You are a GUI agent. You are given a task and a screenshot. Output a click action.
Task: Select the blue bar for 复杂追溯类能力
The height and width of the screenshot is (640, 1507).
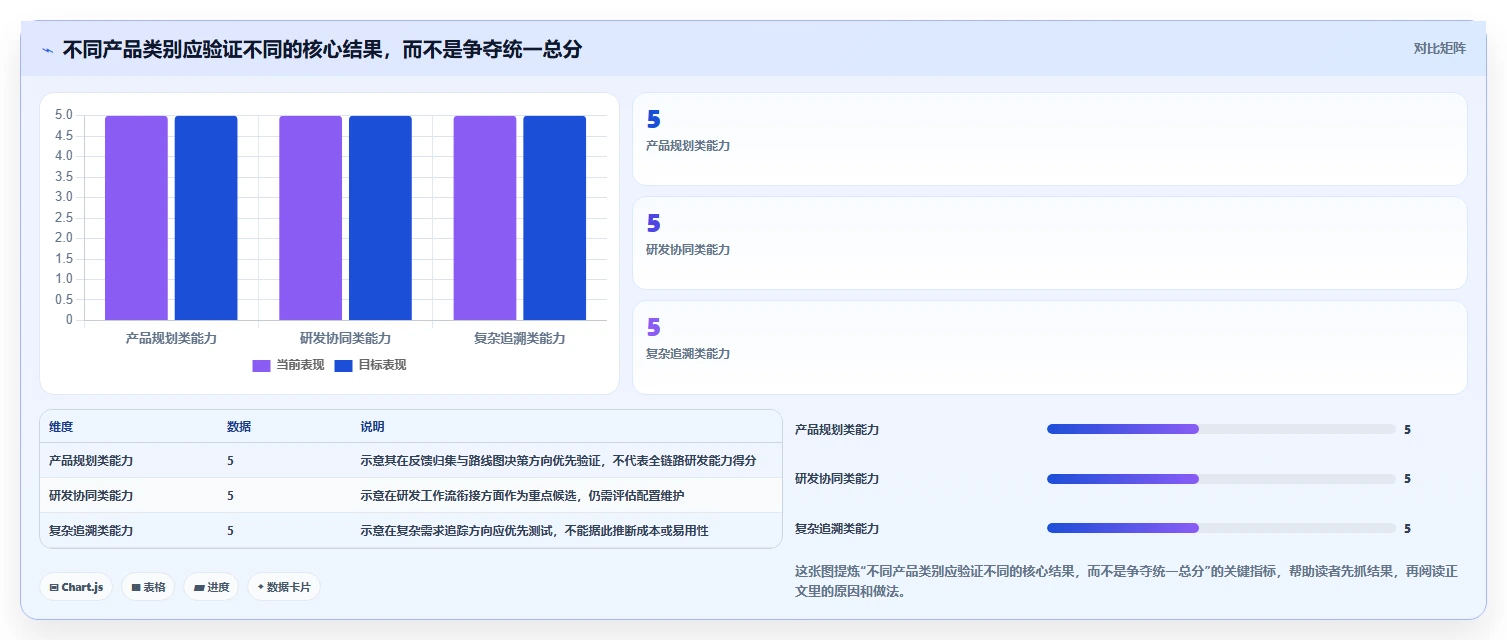pyautogui.click(x=554, y=218)
